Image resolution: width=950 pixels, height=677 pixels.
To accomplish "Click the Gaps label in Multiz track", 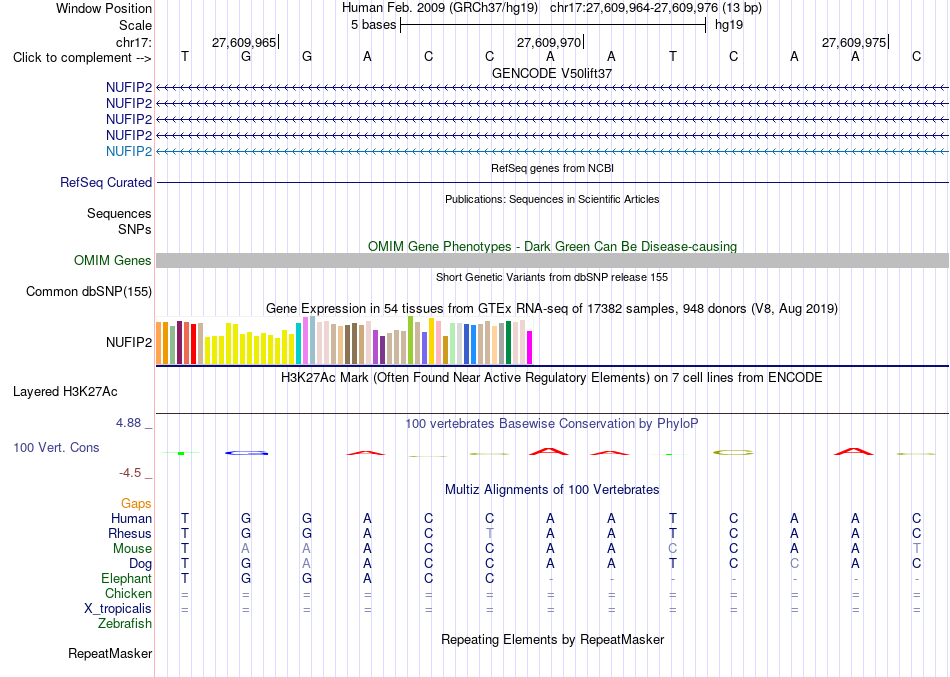I will click(x=136, y=504).
